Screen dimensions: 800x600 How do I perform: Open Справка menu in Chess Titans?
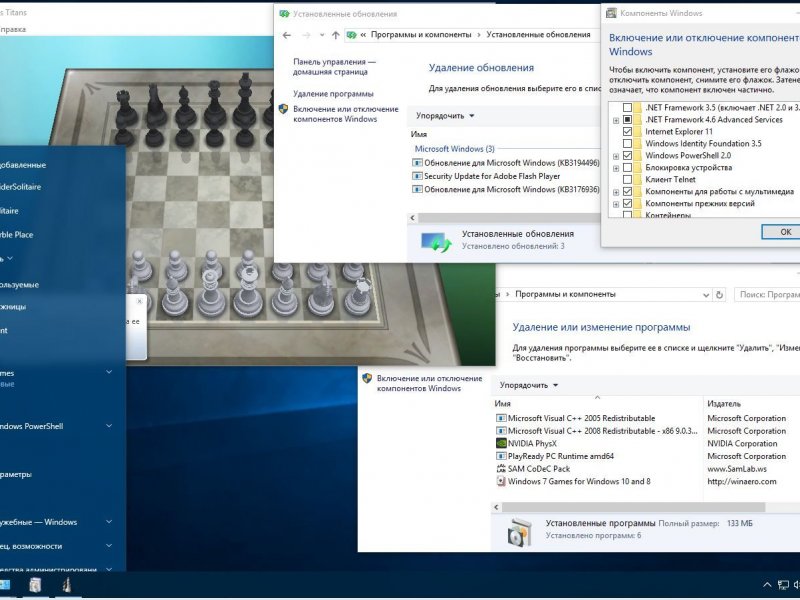pyautogui.click(x=13, y=30)
